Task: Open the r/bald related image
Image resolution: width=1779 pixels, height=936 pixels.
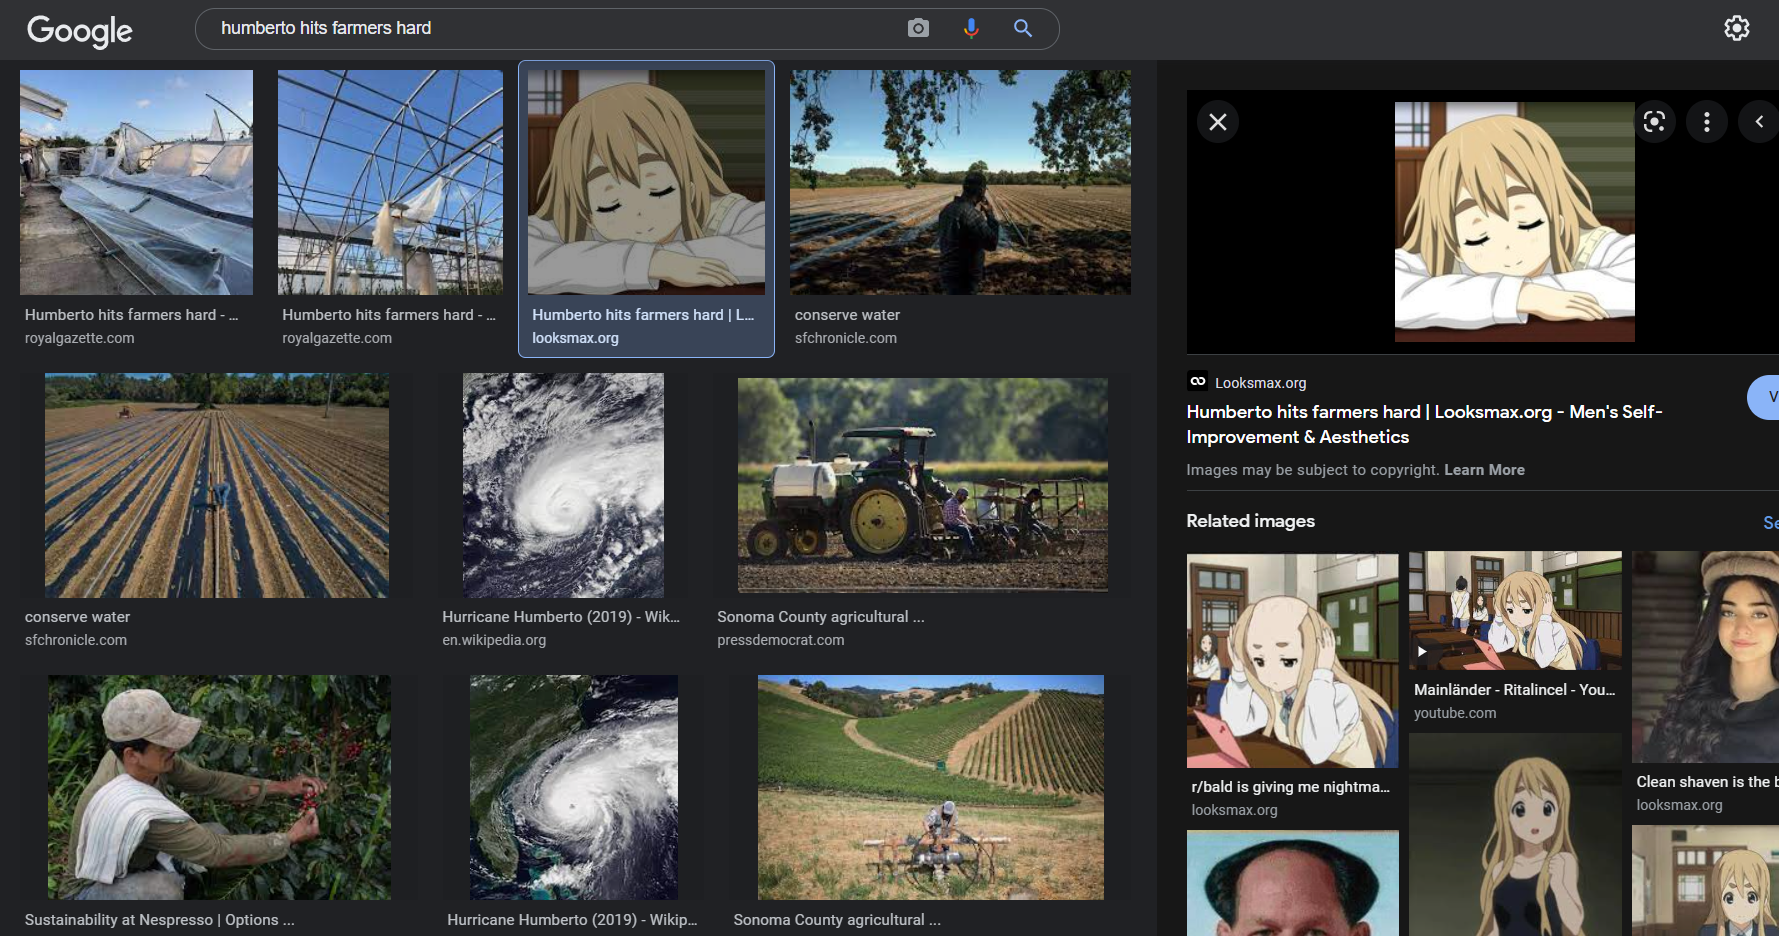Action: [x=1292, y=661]
